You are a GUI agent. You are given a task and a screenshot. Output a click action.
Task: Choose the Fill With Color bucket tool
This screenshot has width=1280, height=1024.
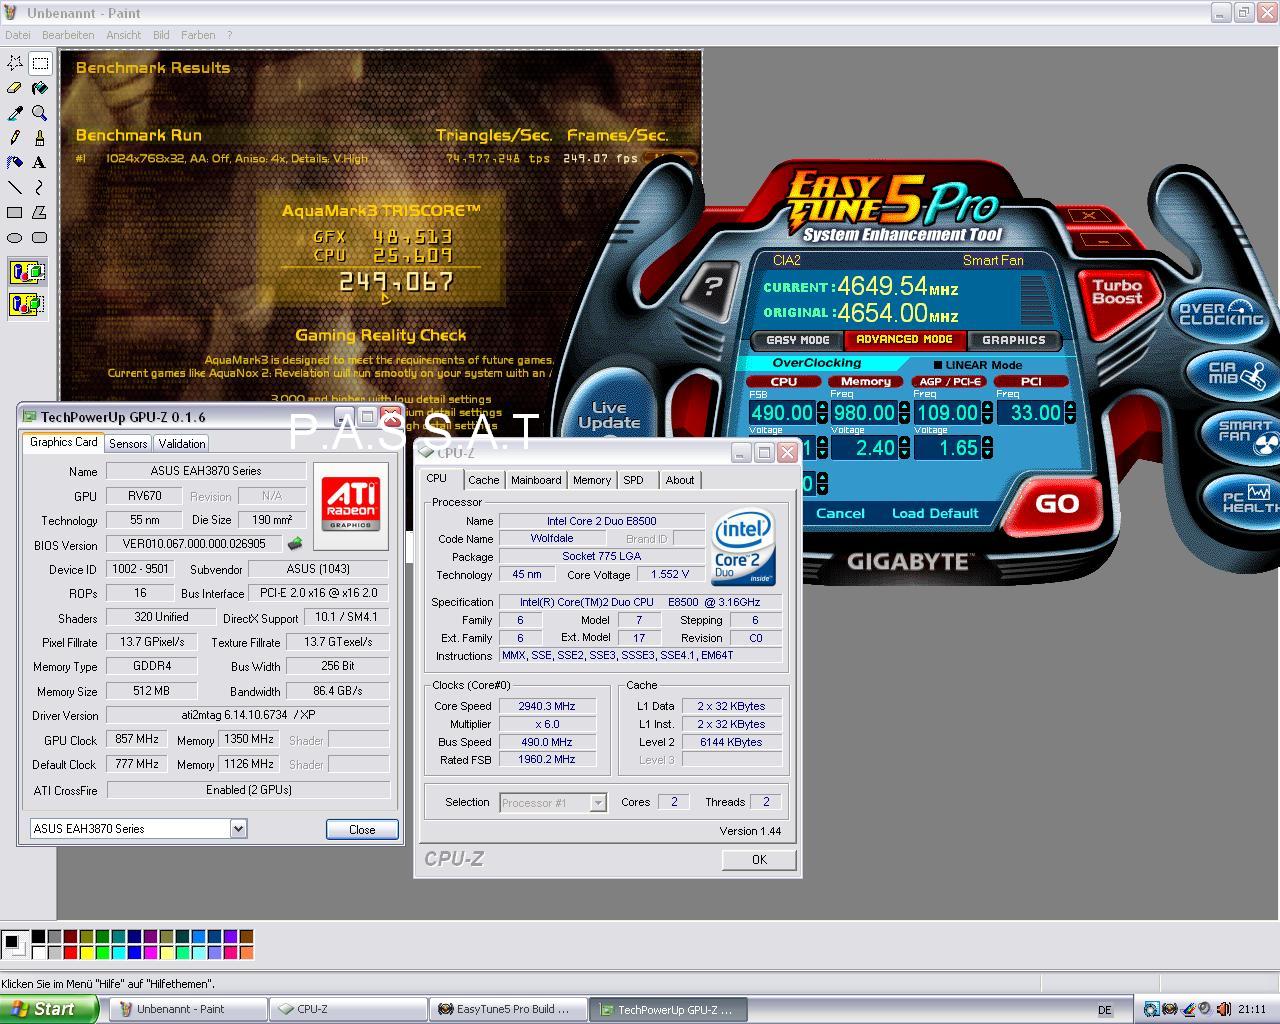40,88
